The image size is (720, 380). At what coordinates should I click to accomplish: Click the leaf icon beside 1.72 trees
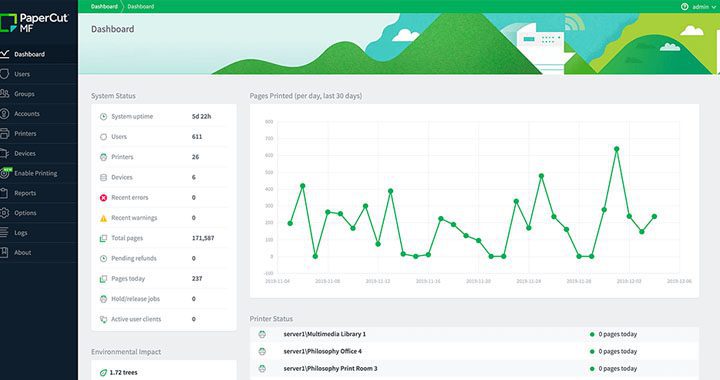103,373
